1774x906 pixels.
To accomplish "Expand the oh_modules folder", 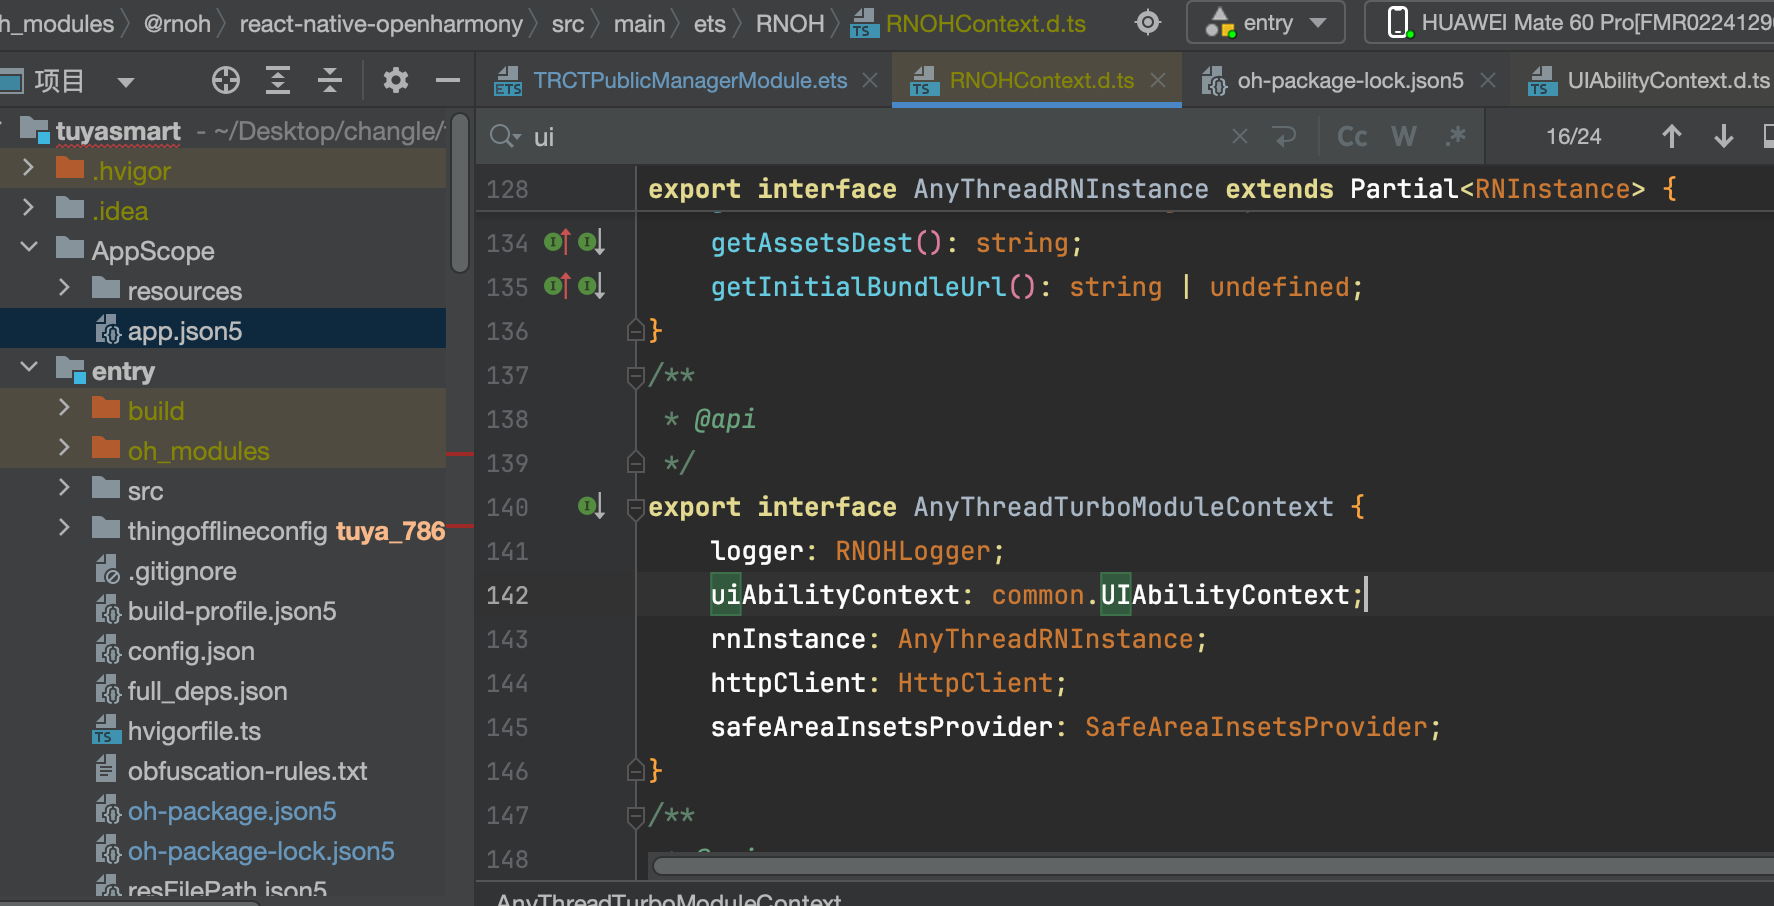I will click(x=64, y=448).
